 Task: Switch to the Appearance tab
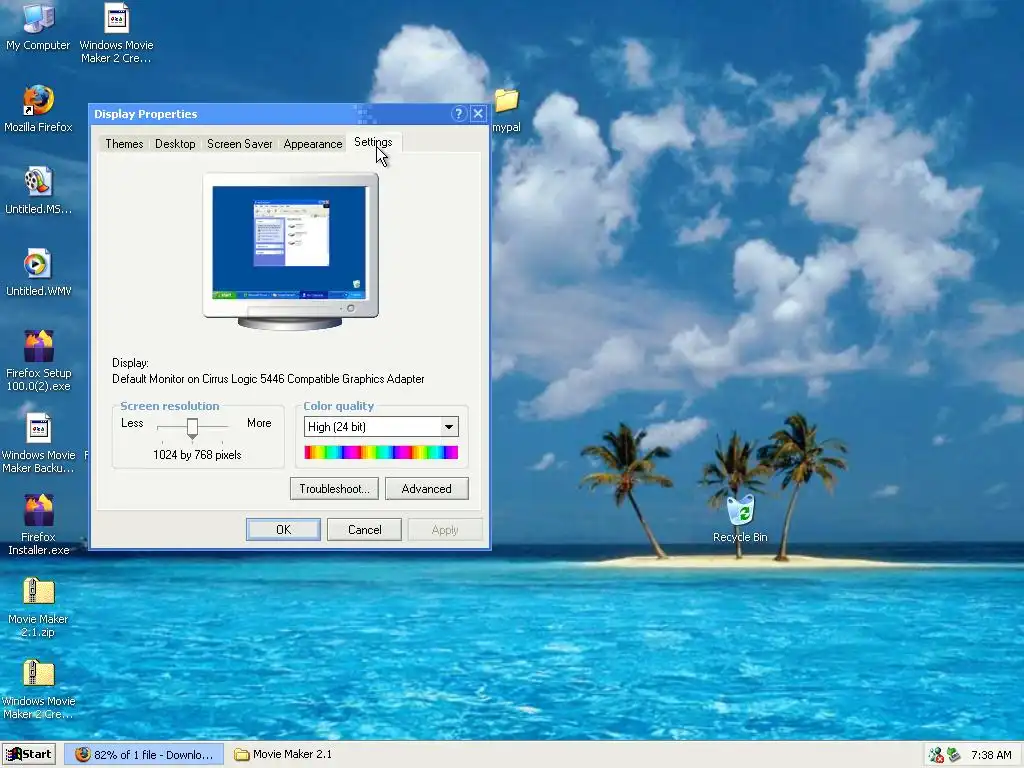pos(313,144)
